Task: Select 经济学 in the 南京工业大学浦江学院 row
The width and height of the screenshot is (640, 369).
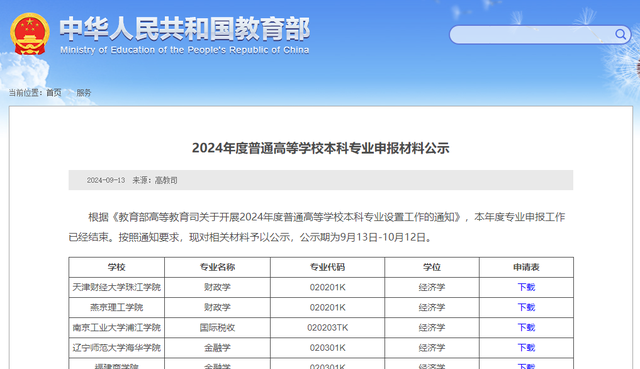Action: [x=432, y=328]
